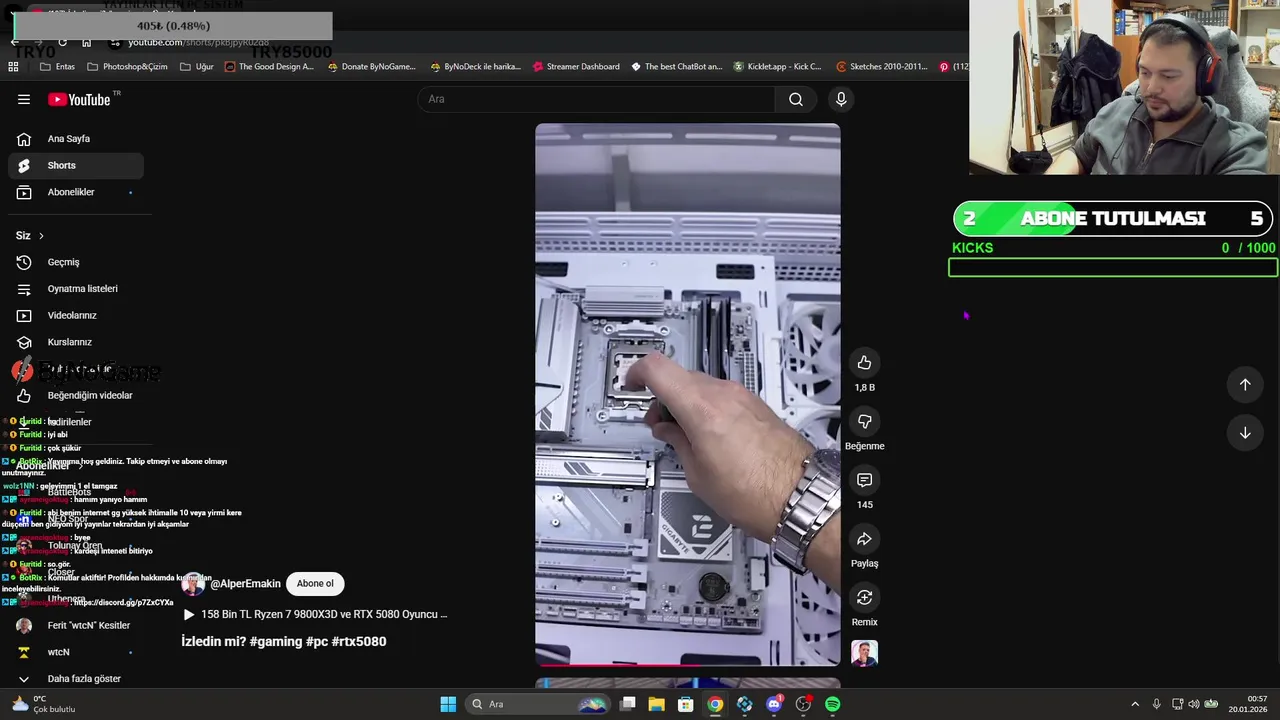Open Spotify from the taskbar
Image resolution: width=1280 pixels, height=720 pixels.
832,704
